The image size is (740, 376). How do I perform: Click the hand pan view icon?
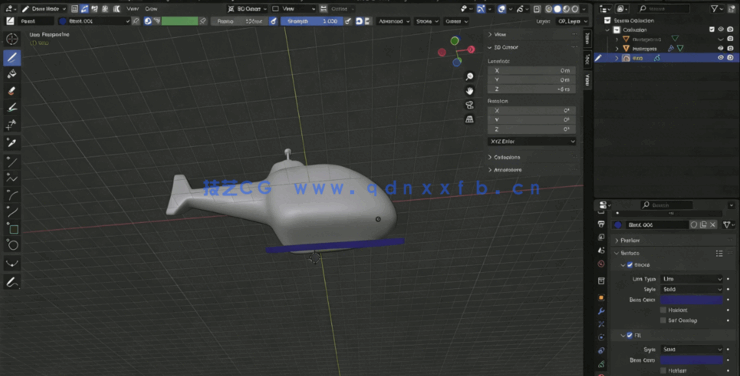[469, 91]
